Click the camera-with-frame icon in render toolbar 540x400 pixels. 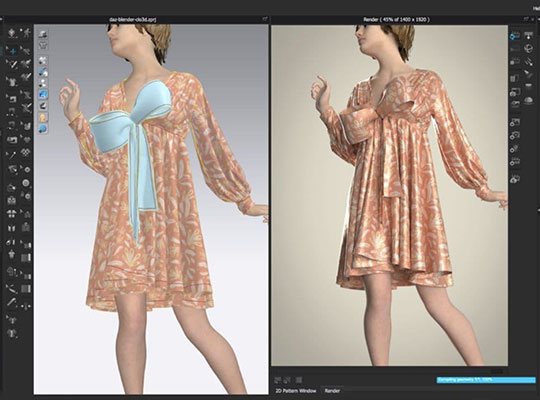point(515,92)
